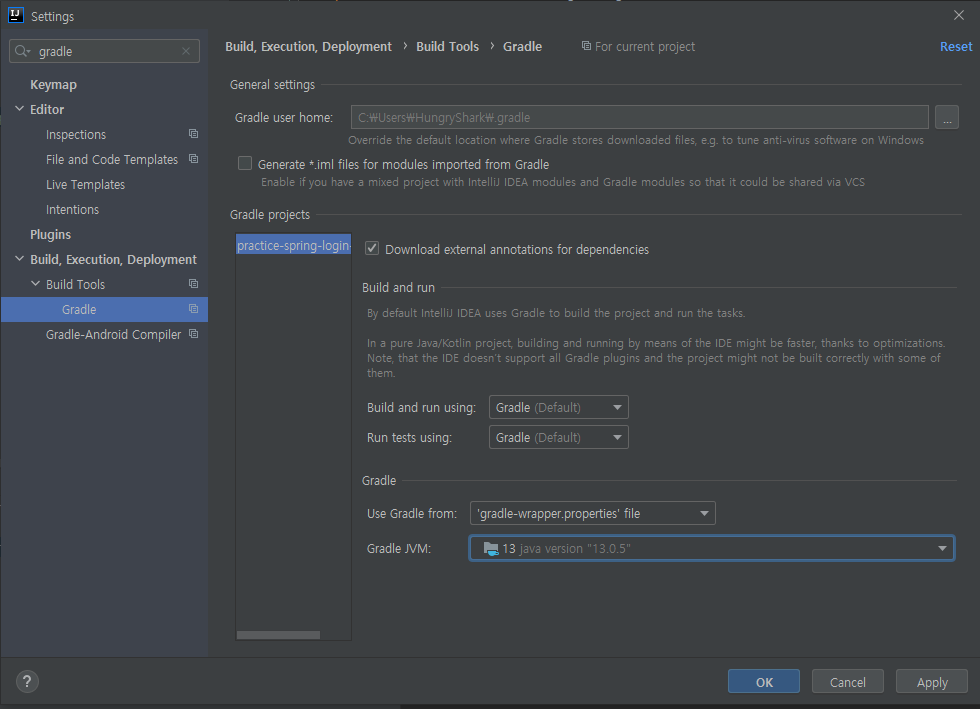Click Reset link
Viewport: 980px width, 709px height.
956,46
